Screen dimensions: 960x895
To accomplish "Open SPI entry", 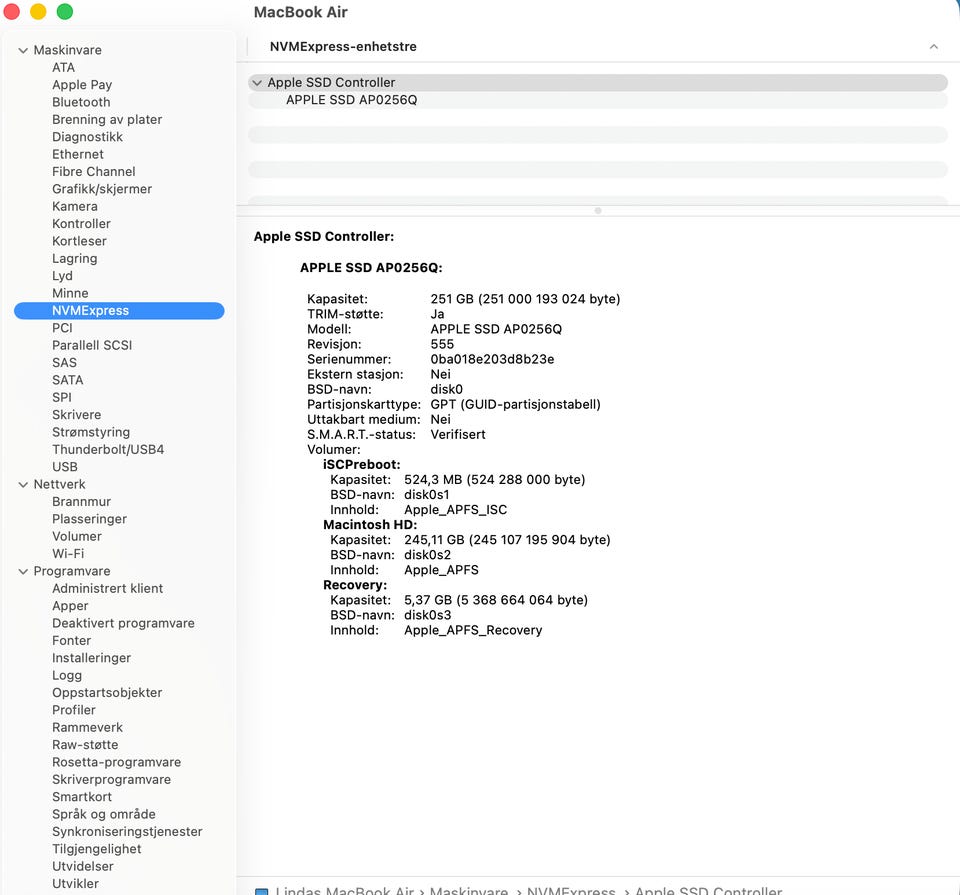I will click(x=62, y=397).
